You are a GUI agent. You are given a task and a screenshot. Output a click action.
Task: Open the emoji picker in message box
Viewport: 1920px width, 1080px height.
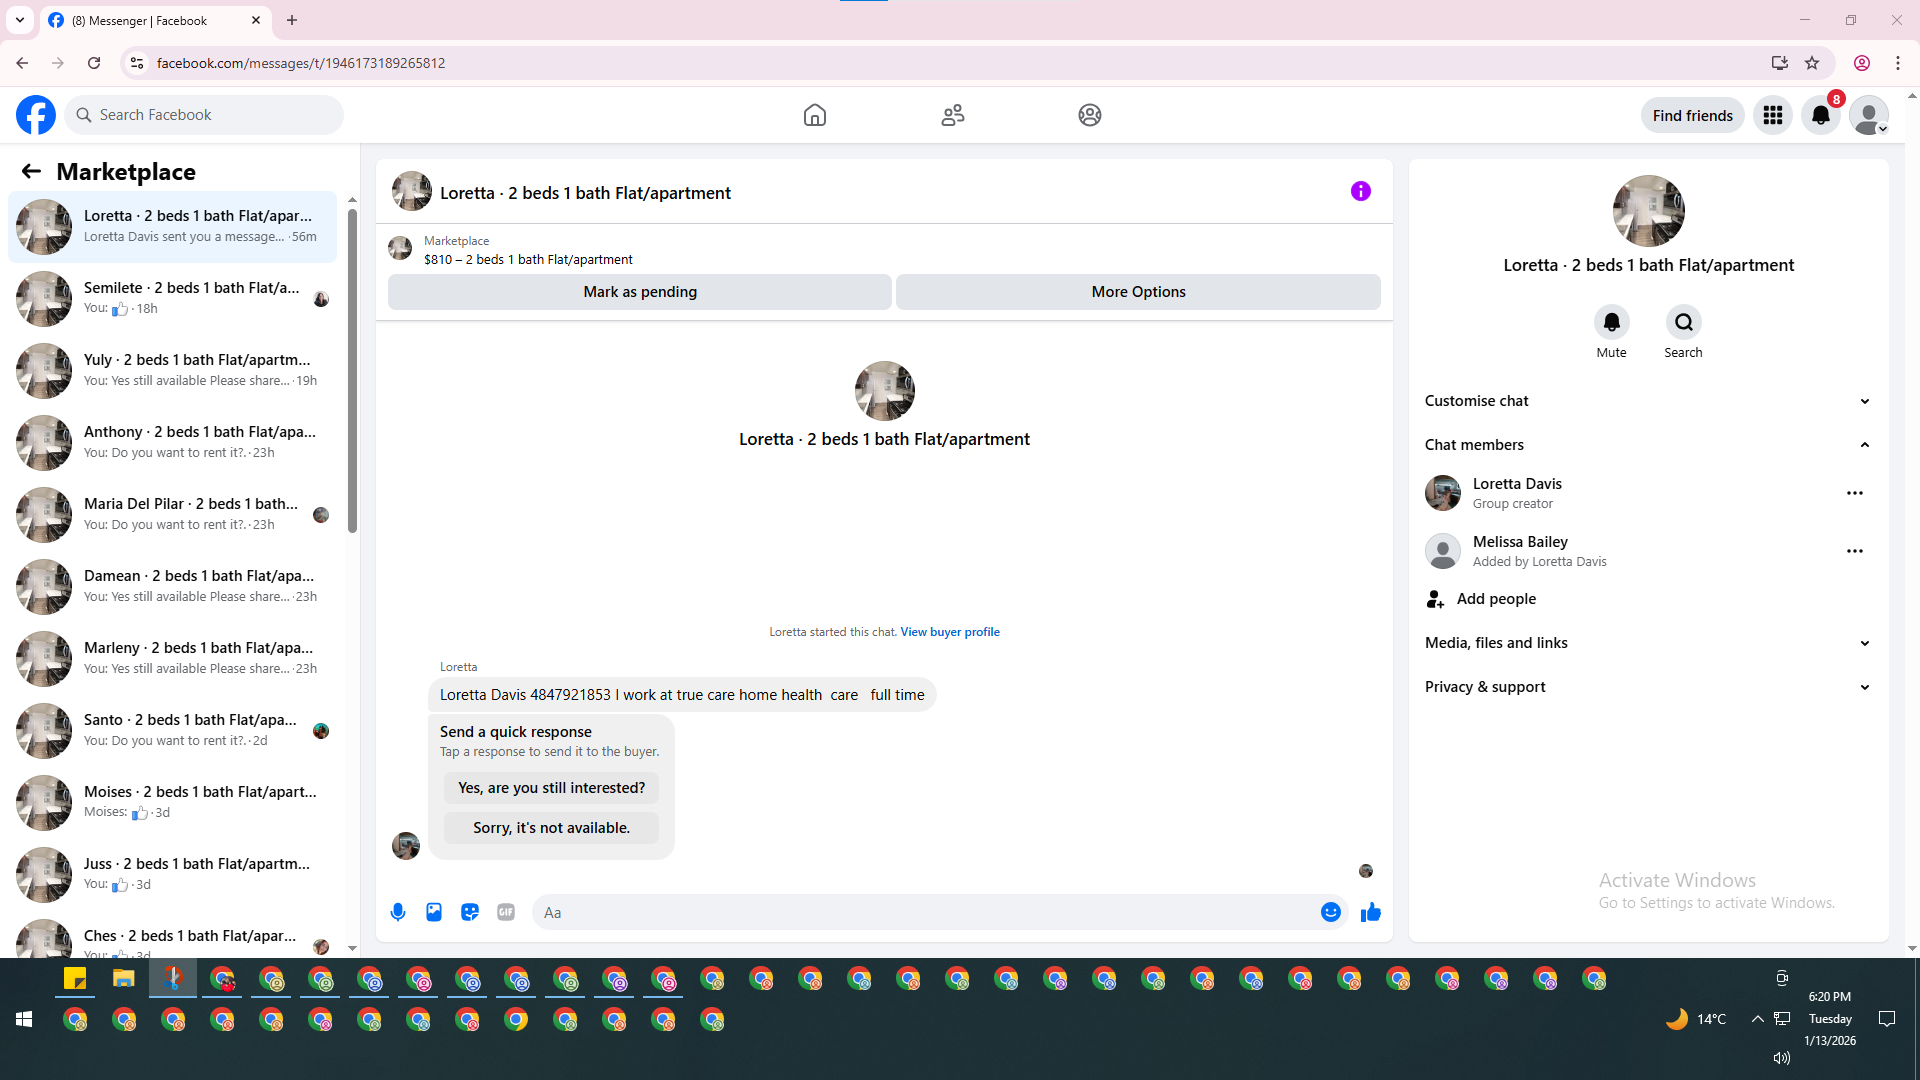[x=1330, y=912]
